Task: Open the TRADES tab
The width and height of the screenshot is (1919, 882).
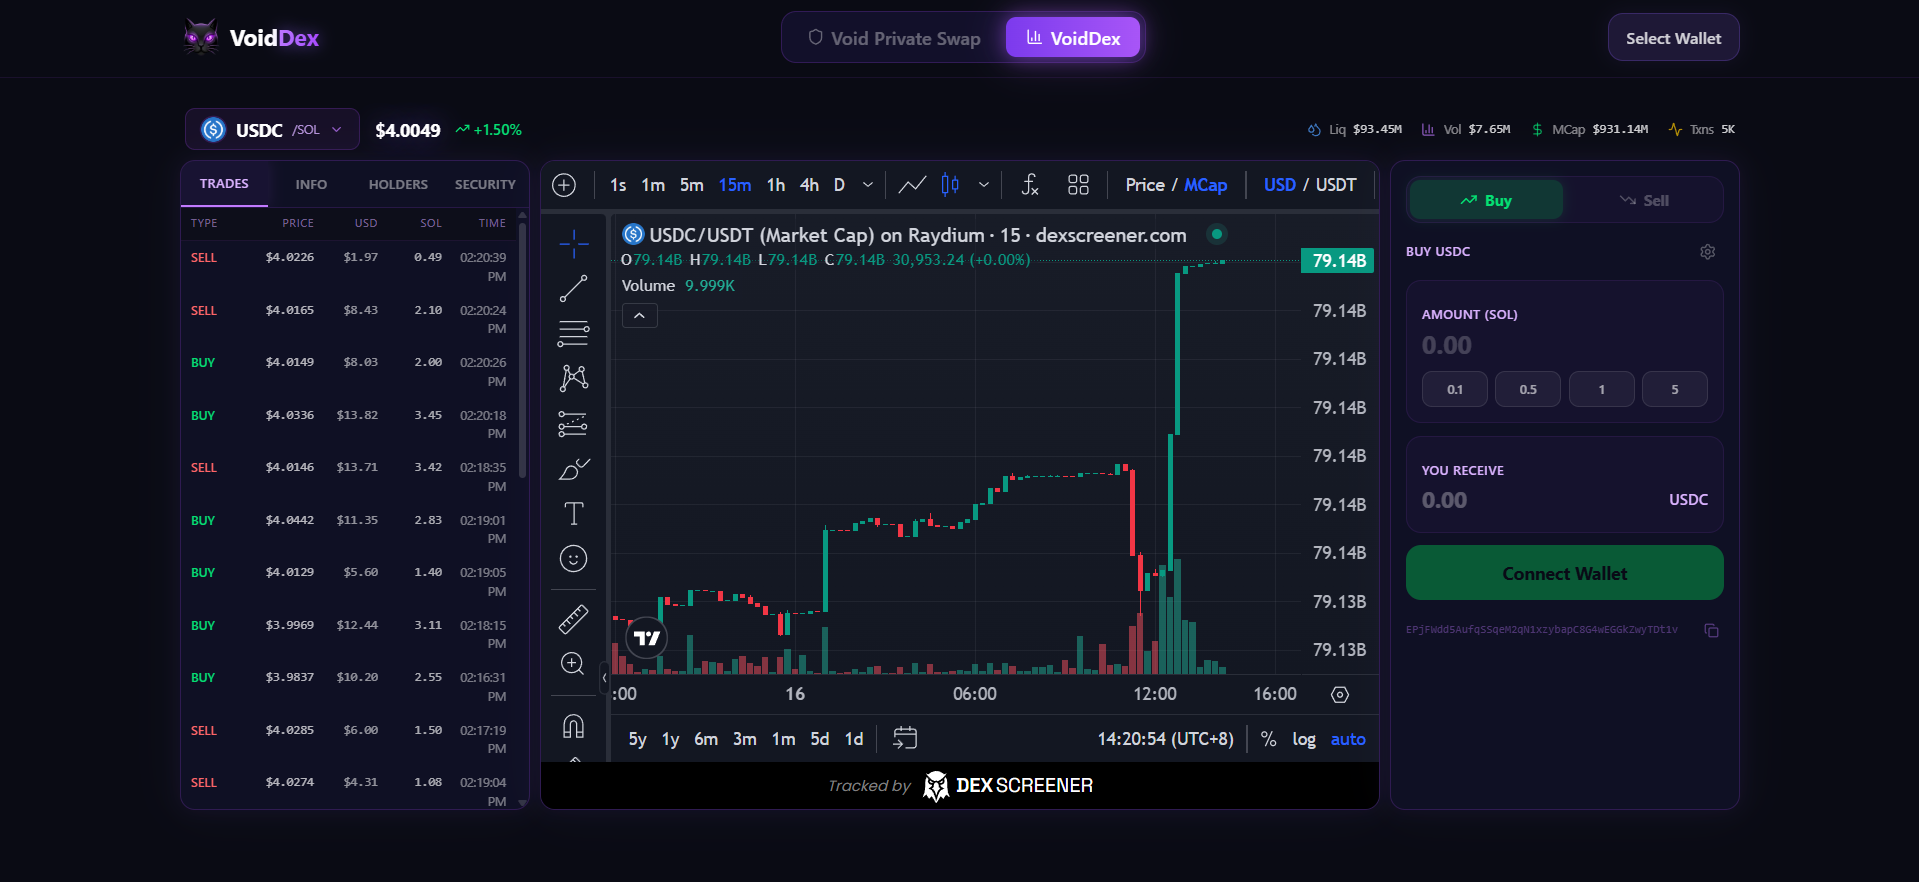Action: tap(224, 184)
